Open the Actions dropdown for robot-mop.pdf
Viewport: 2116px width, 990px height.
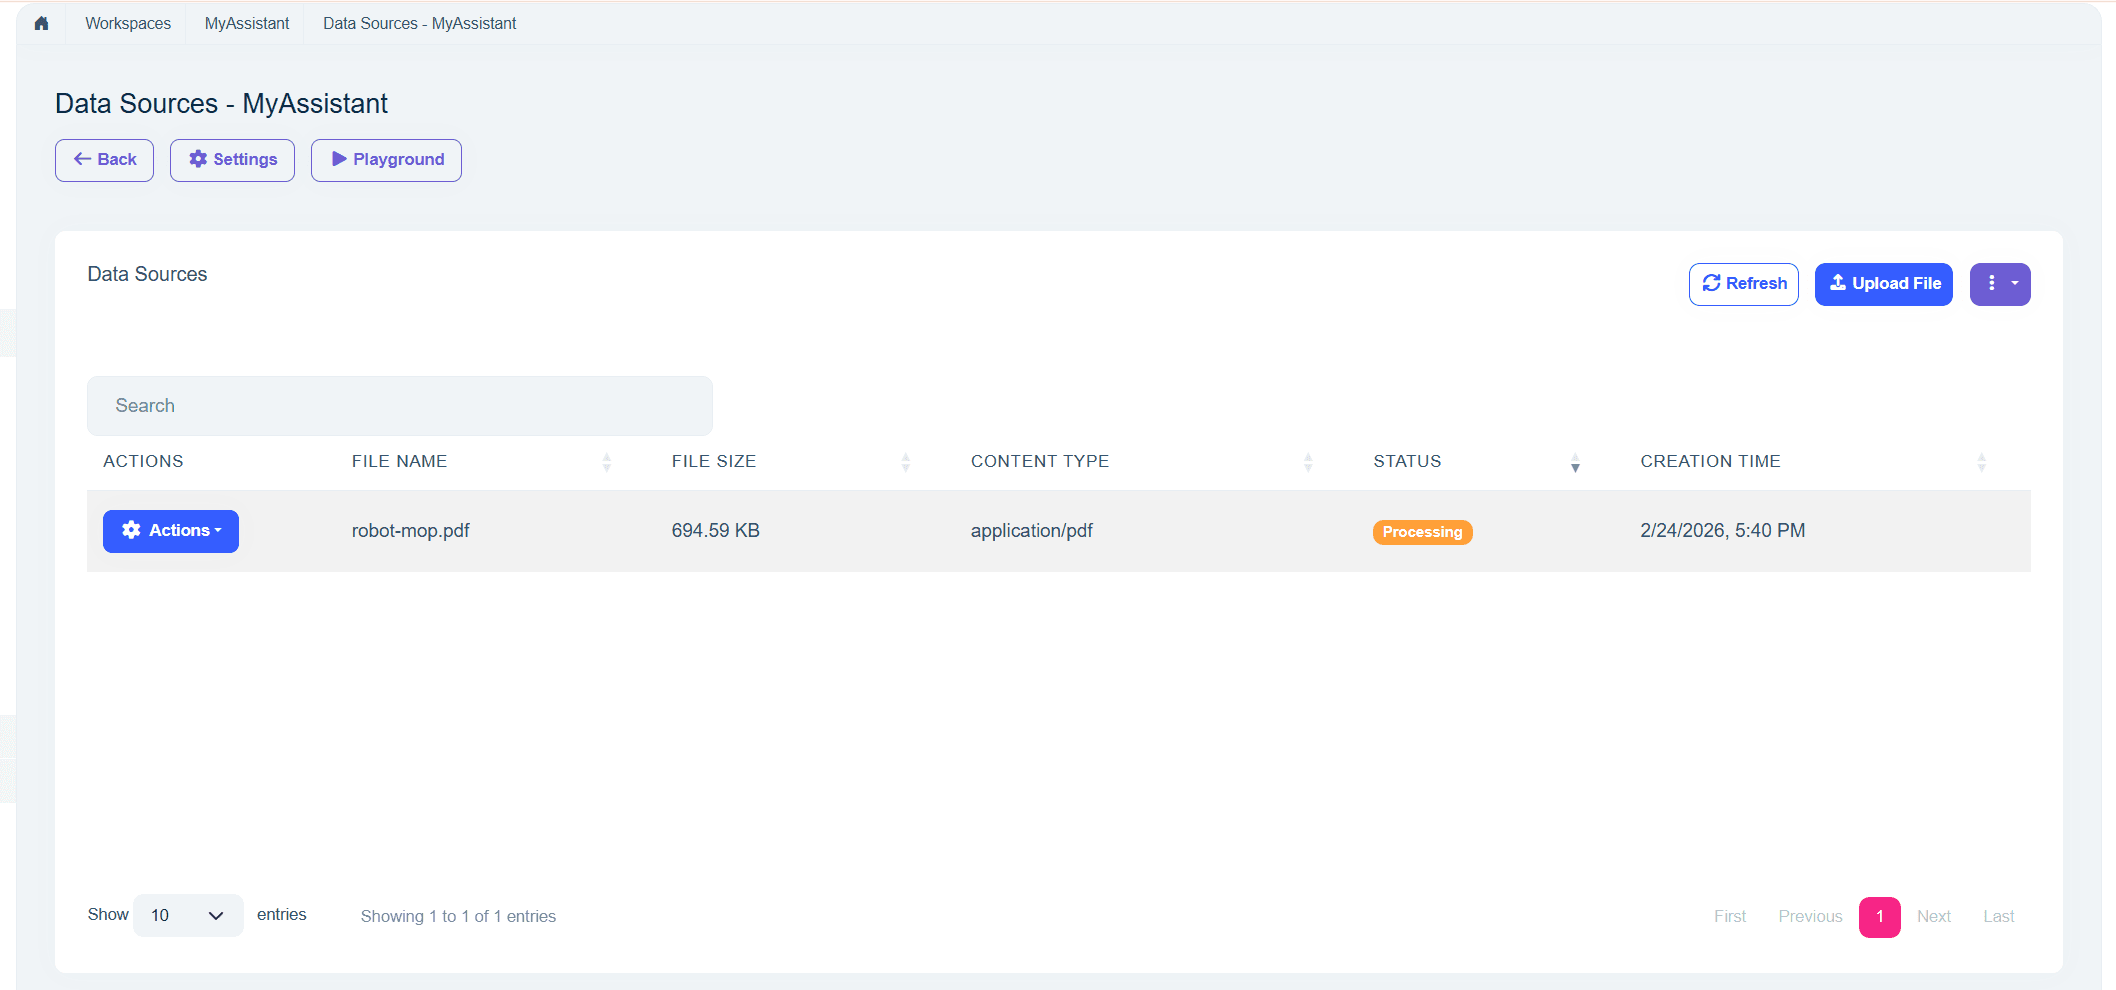coord(171,531)
